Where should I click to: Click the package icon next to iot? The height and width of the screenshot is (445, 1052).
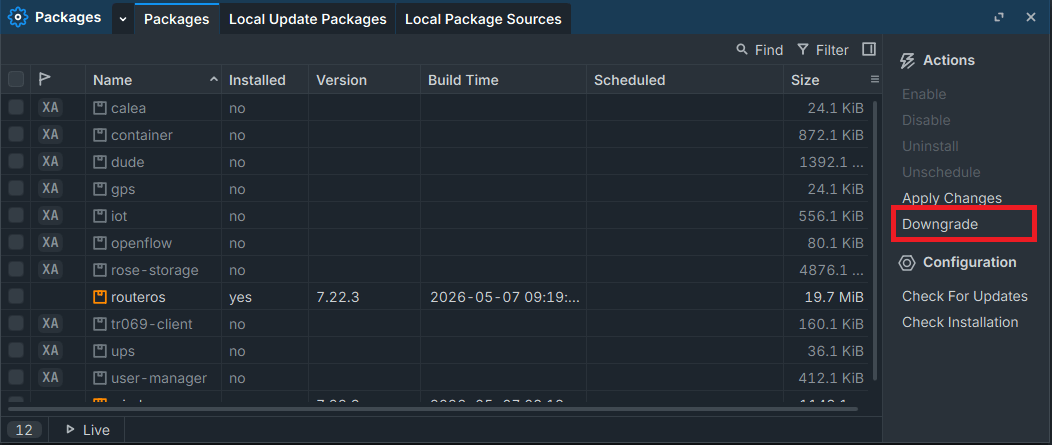point(100,216)
